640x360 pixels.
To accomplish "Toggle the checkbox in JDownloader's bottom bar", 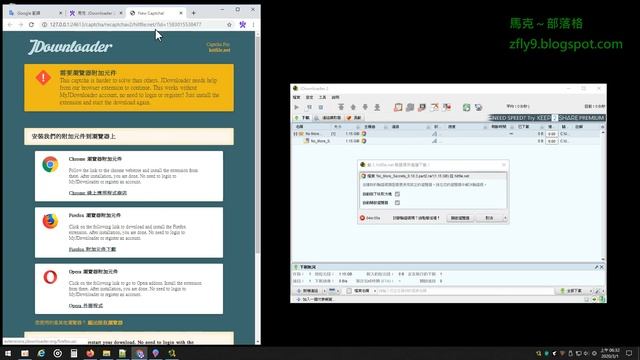I will click(x=349, y=291).
